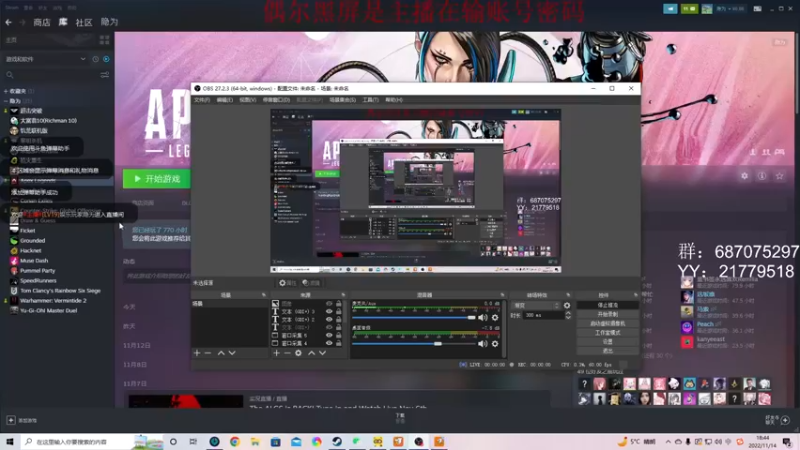Toggle visibility of 文本 (GDI+) 2 source
The height and width of the screenshot is (450, 800).
coord(329,319)
